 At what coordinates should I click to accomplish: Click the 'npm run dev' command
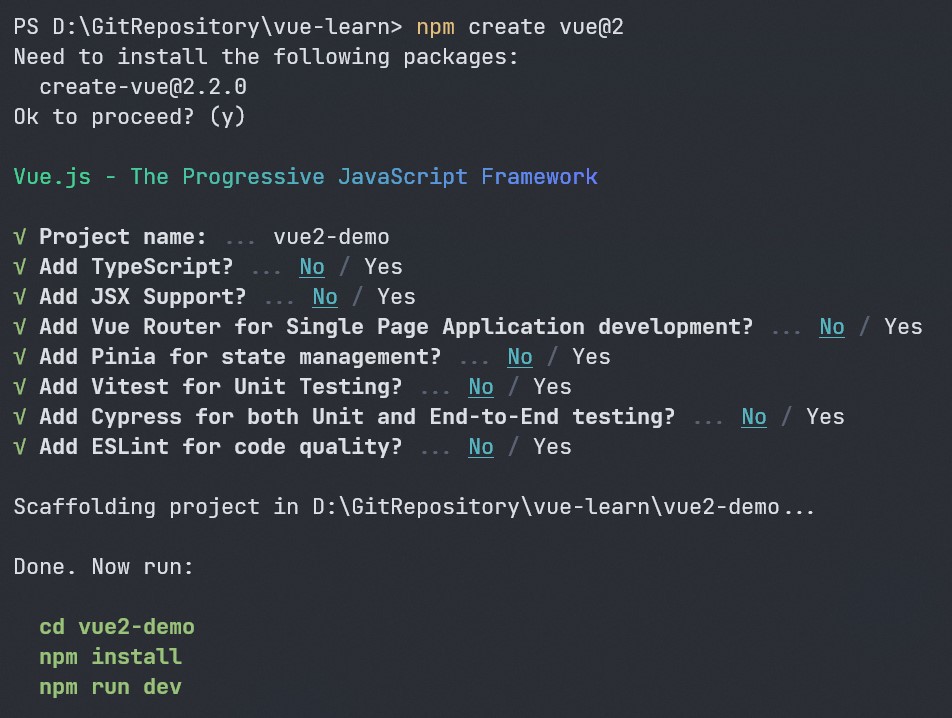click(110, 687)
